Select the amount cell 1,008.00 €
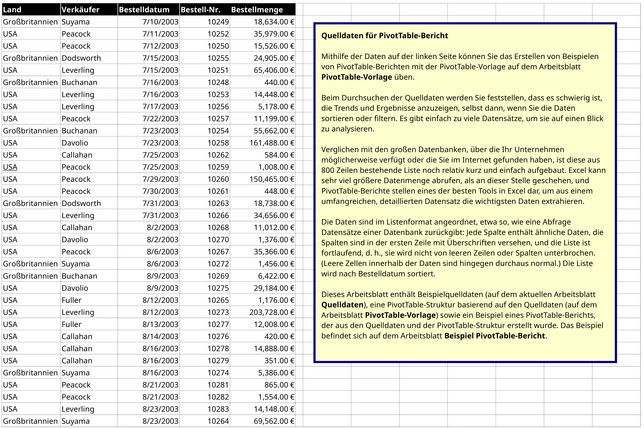Viewport: 644px width, 429px height. [262, 167]
